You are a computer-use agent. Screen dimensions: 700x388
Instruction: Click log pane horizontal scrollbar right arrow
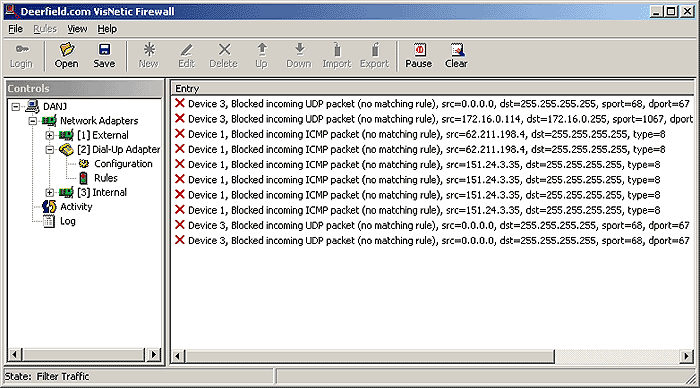click(686, 356)
